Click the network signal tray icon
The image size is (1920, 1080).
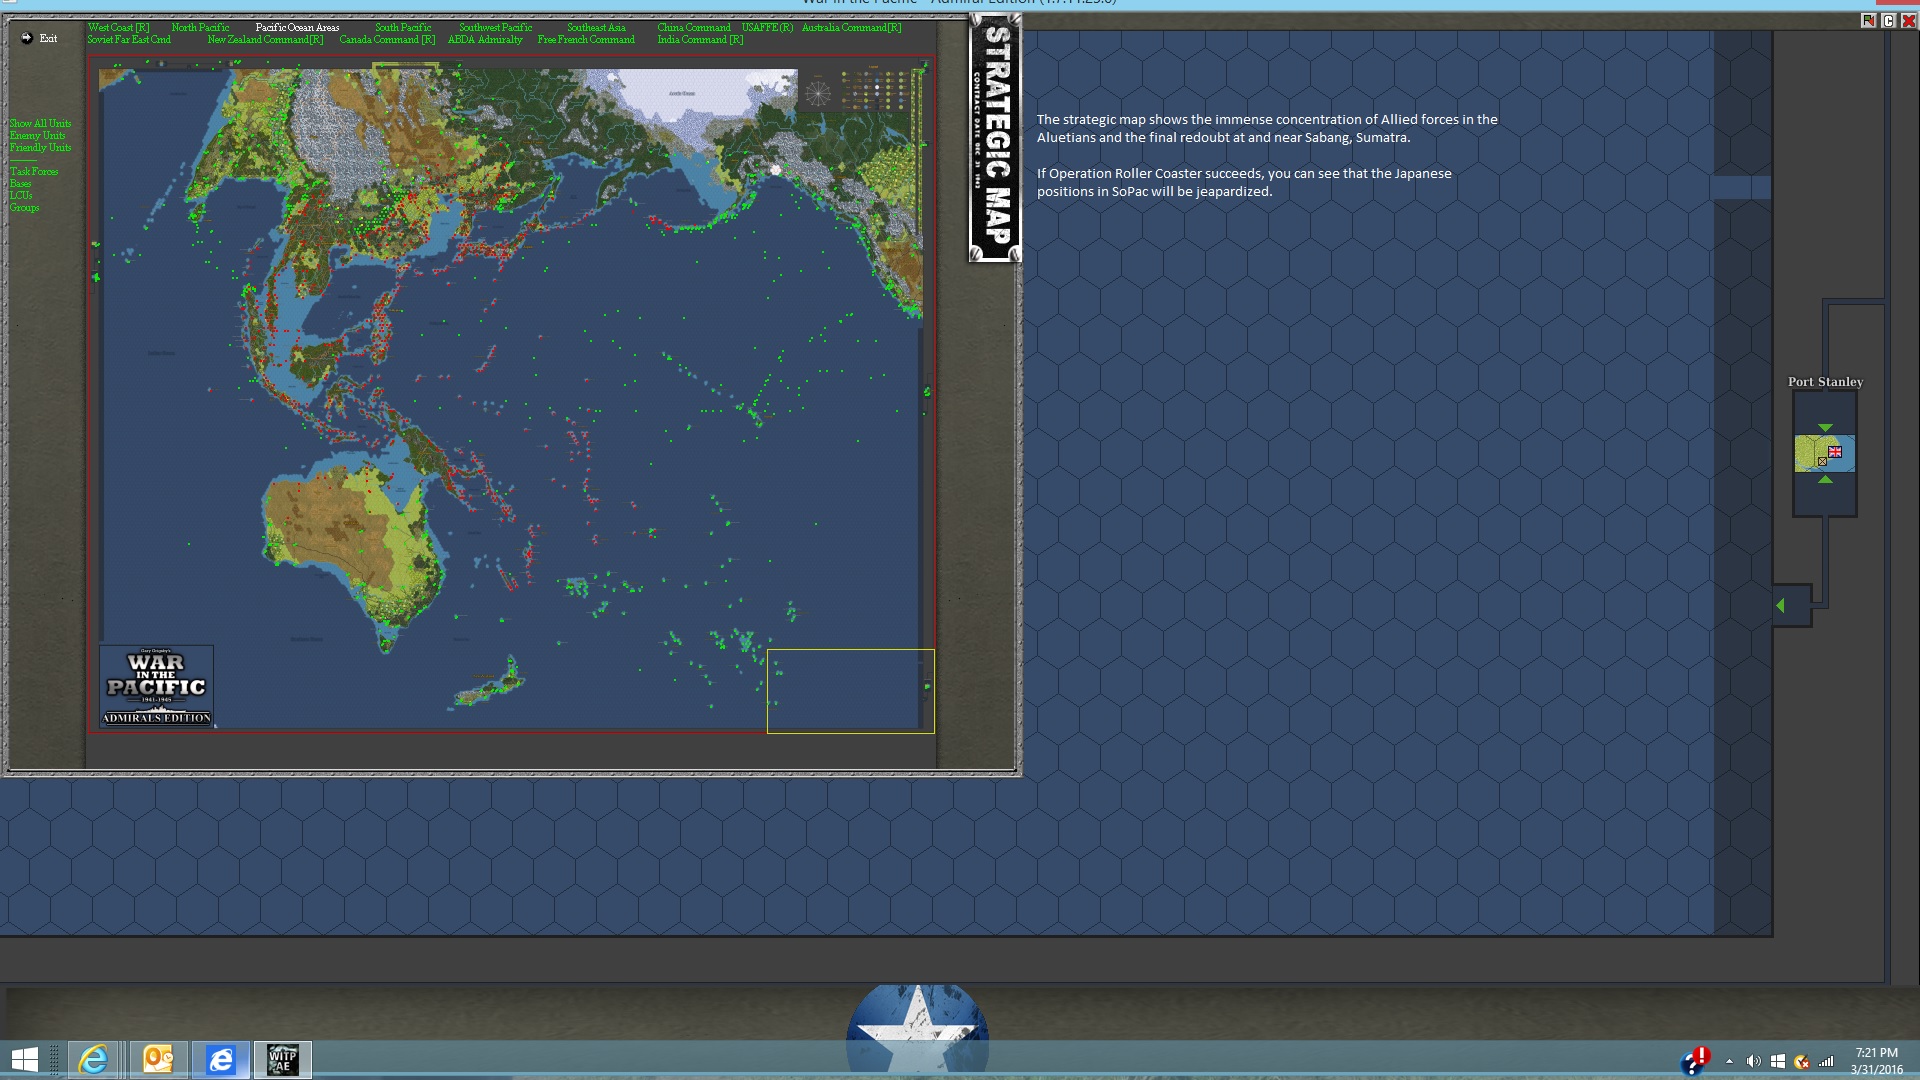[1826, 1062]
